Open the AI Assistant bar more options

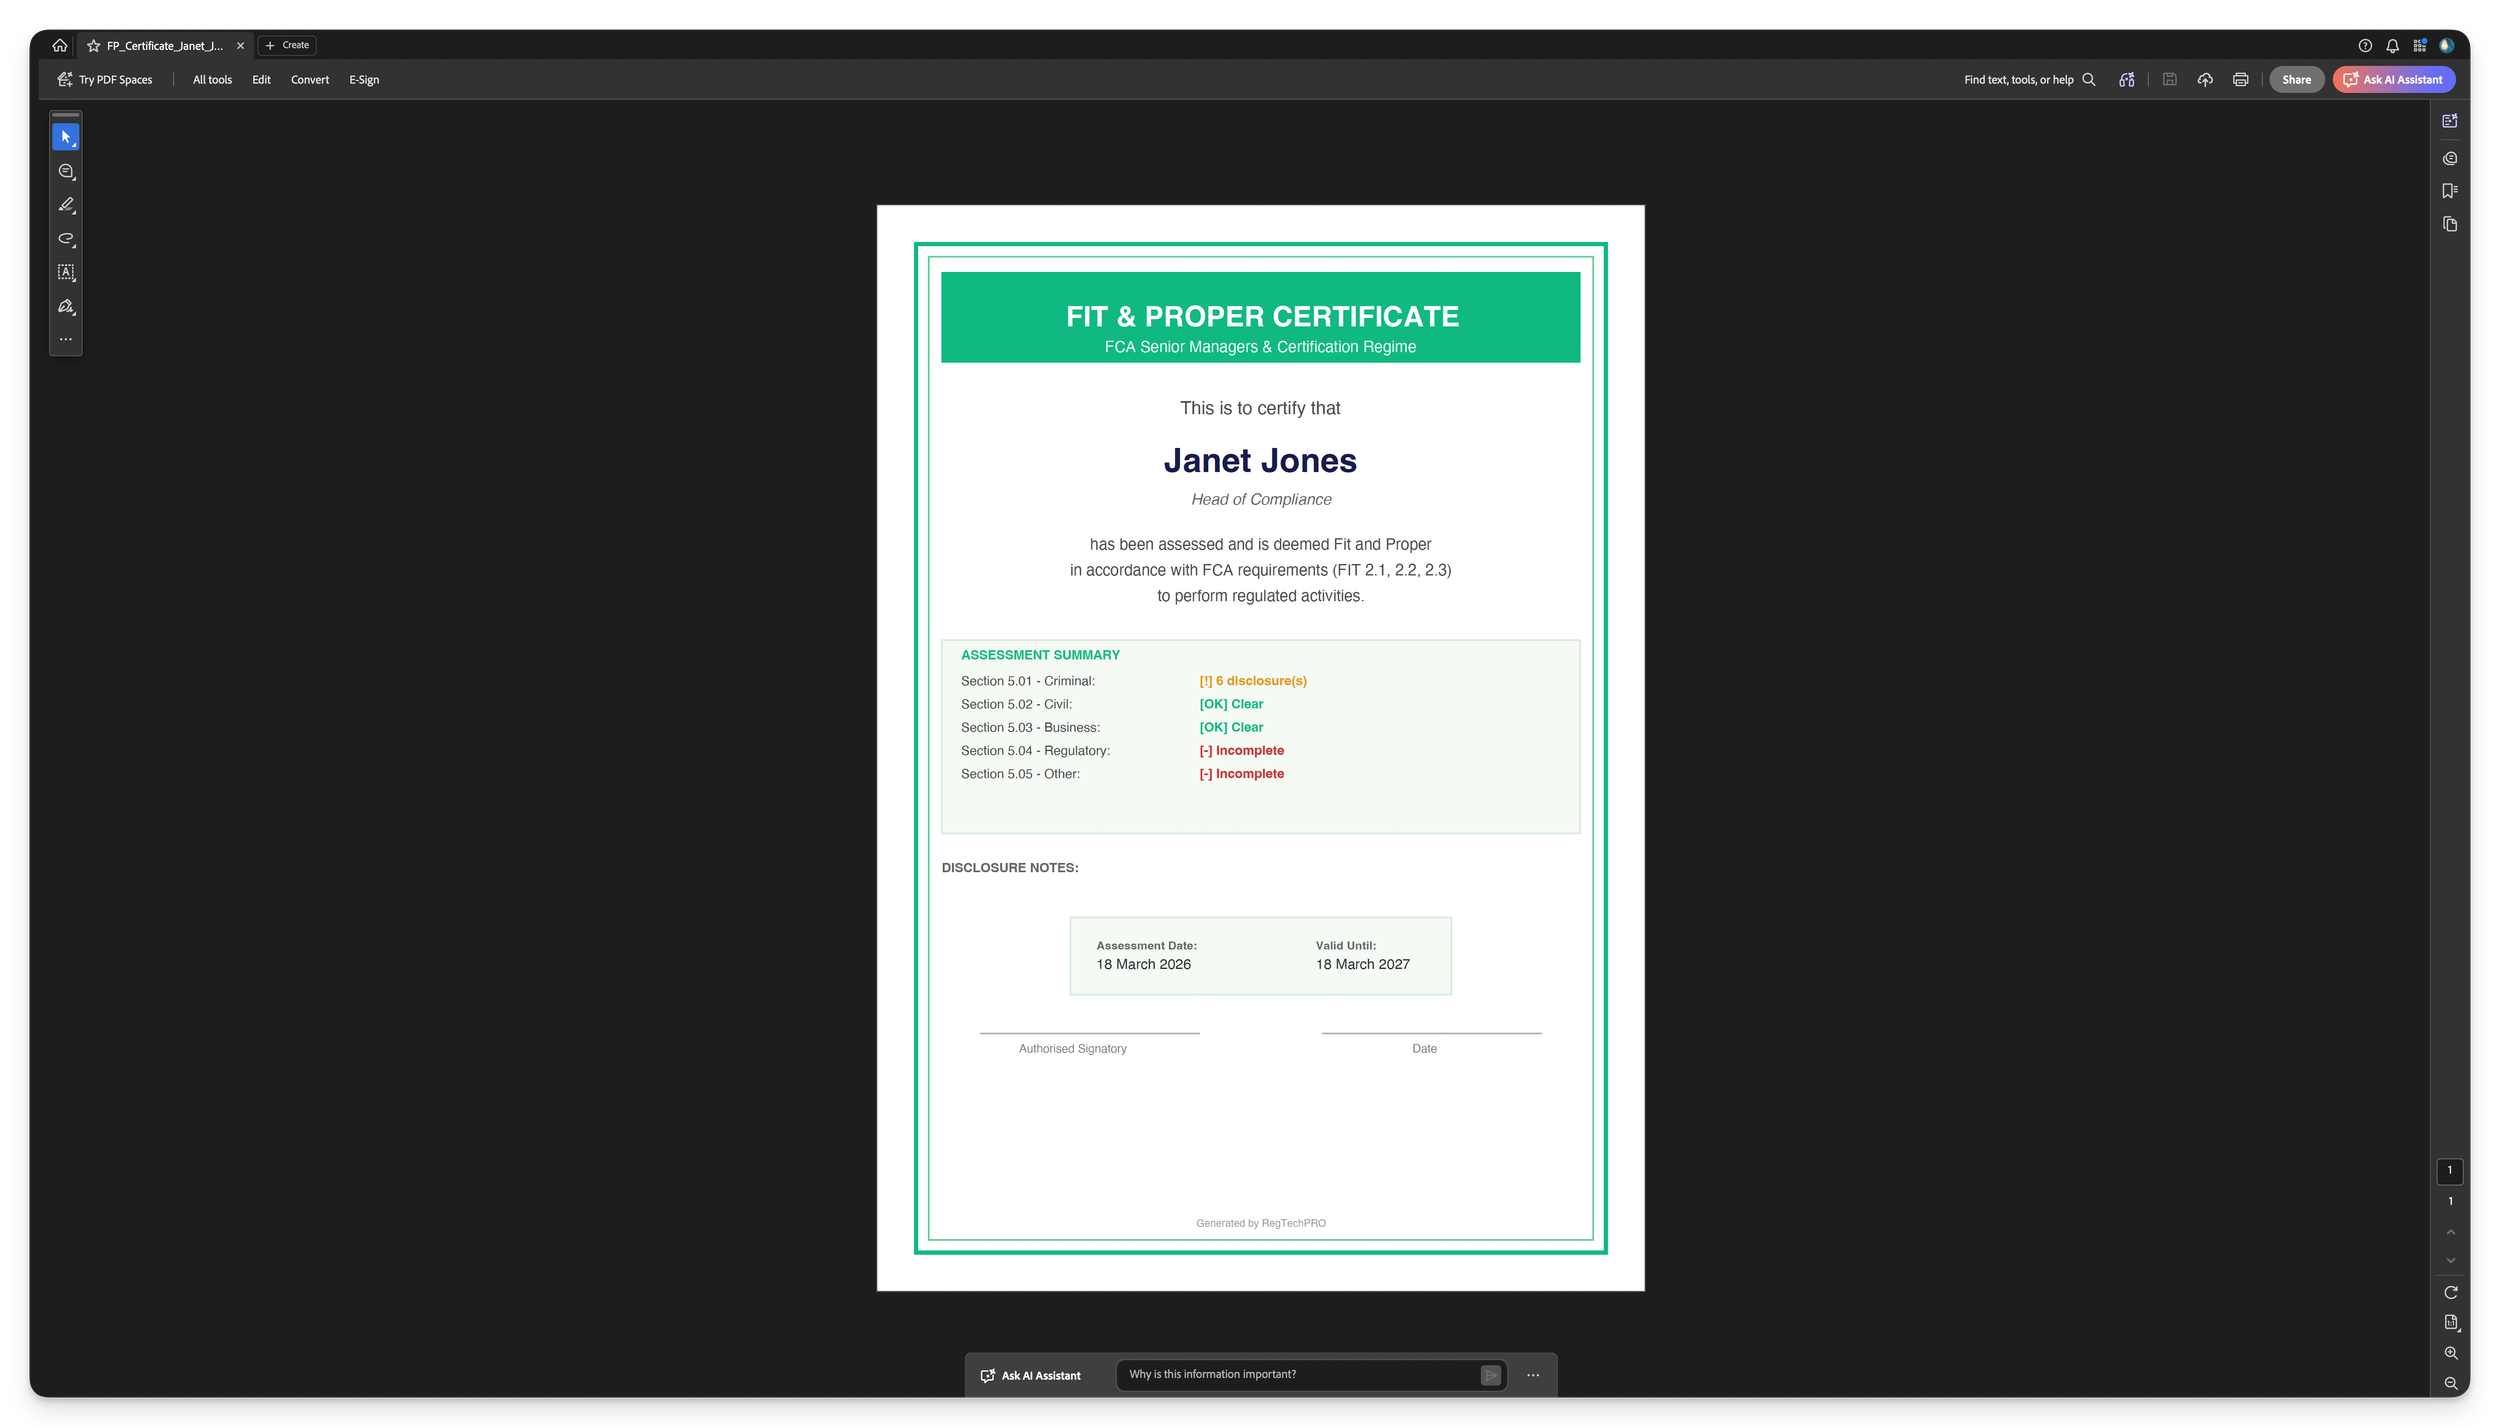coord(1532,1376)
